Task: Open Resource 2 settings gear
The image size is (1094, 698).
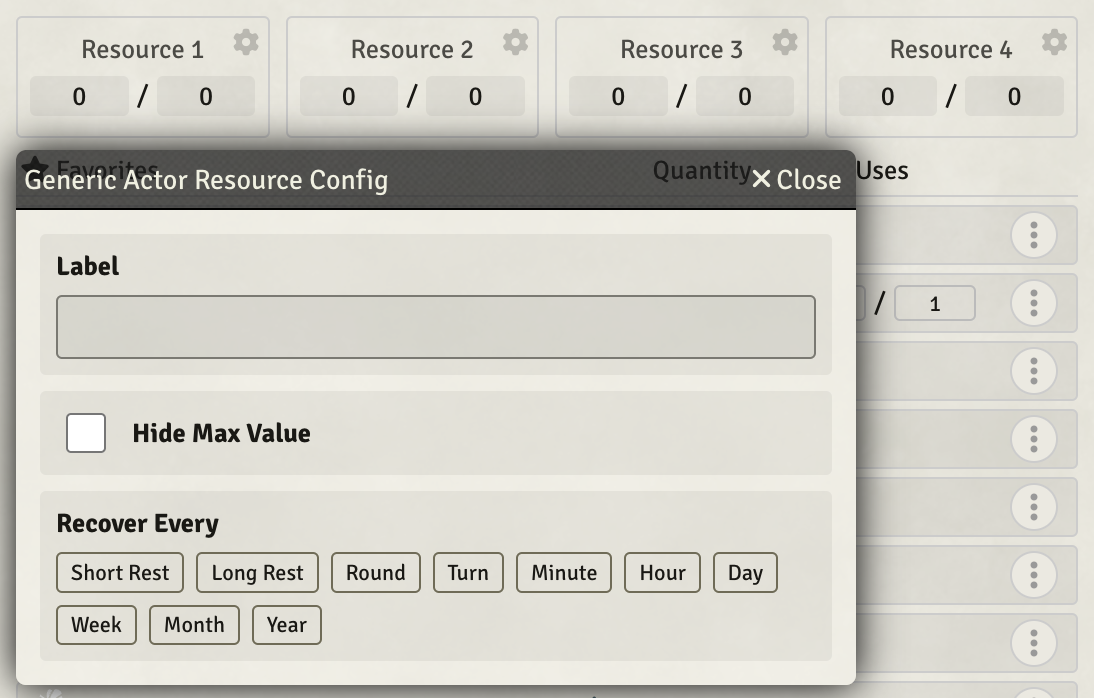Action: pos(515,40)
